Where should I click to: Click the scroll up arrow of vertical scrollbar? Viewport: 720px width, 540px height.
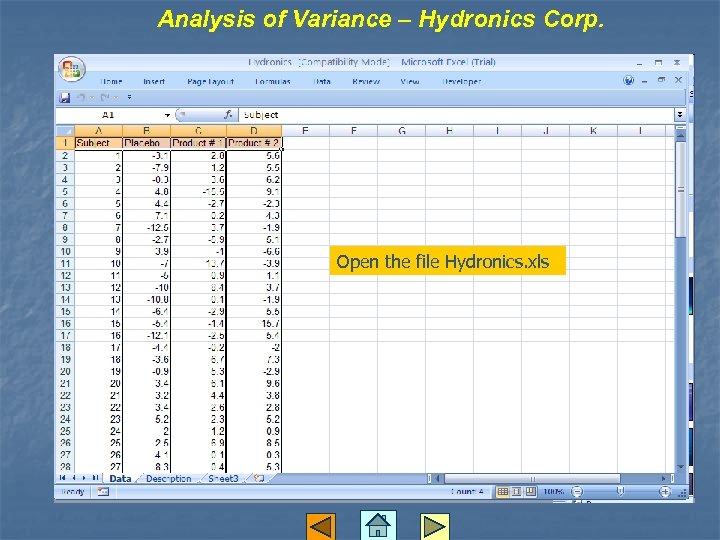[x=681, y=135]
